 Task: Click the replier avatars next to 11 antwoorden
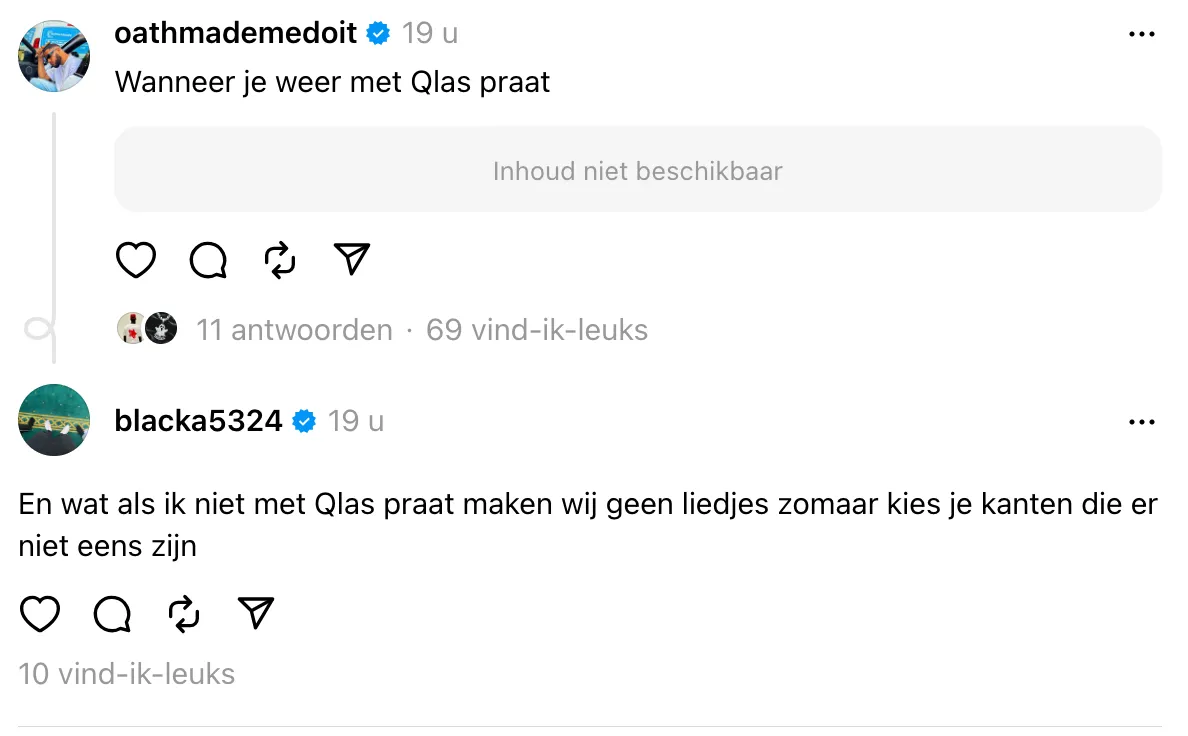[147, 328]
